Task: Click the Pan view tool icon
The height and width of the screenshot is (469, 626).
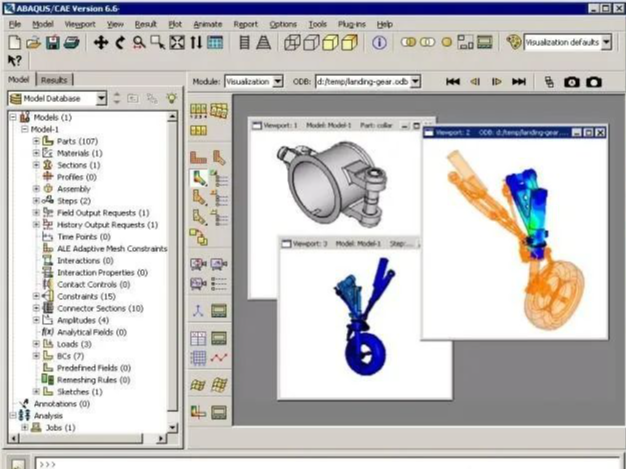Action: pos(101,43)
